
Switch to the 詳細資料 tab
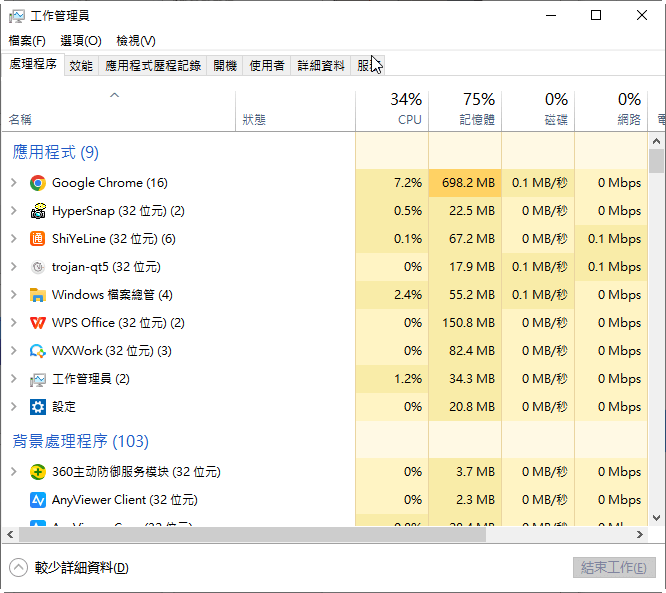tap(321, 66)
